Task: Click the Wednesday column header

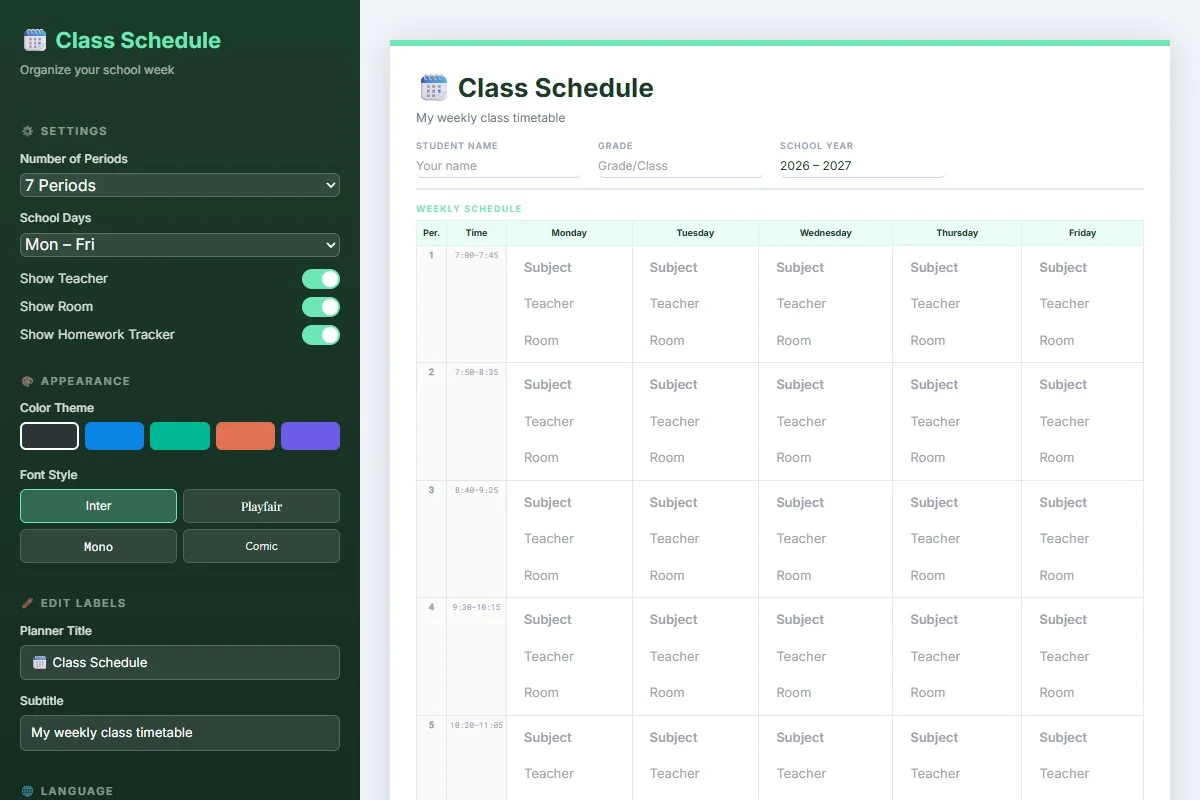Action: [825, 233]
